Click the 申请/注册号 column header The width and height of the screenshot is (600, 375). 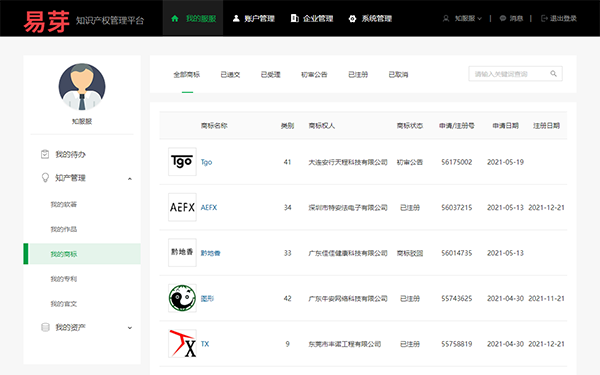(457, 126)
